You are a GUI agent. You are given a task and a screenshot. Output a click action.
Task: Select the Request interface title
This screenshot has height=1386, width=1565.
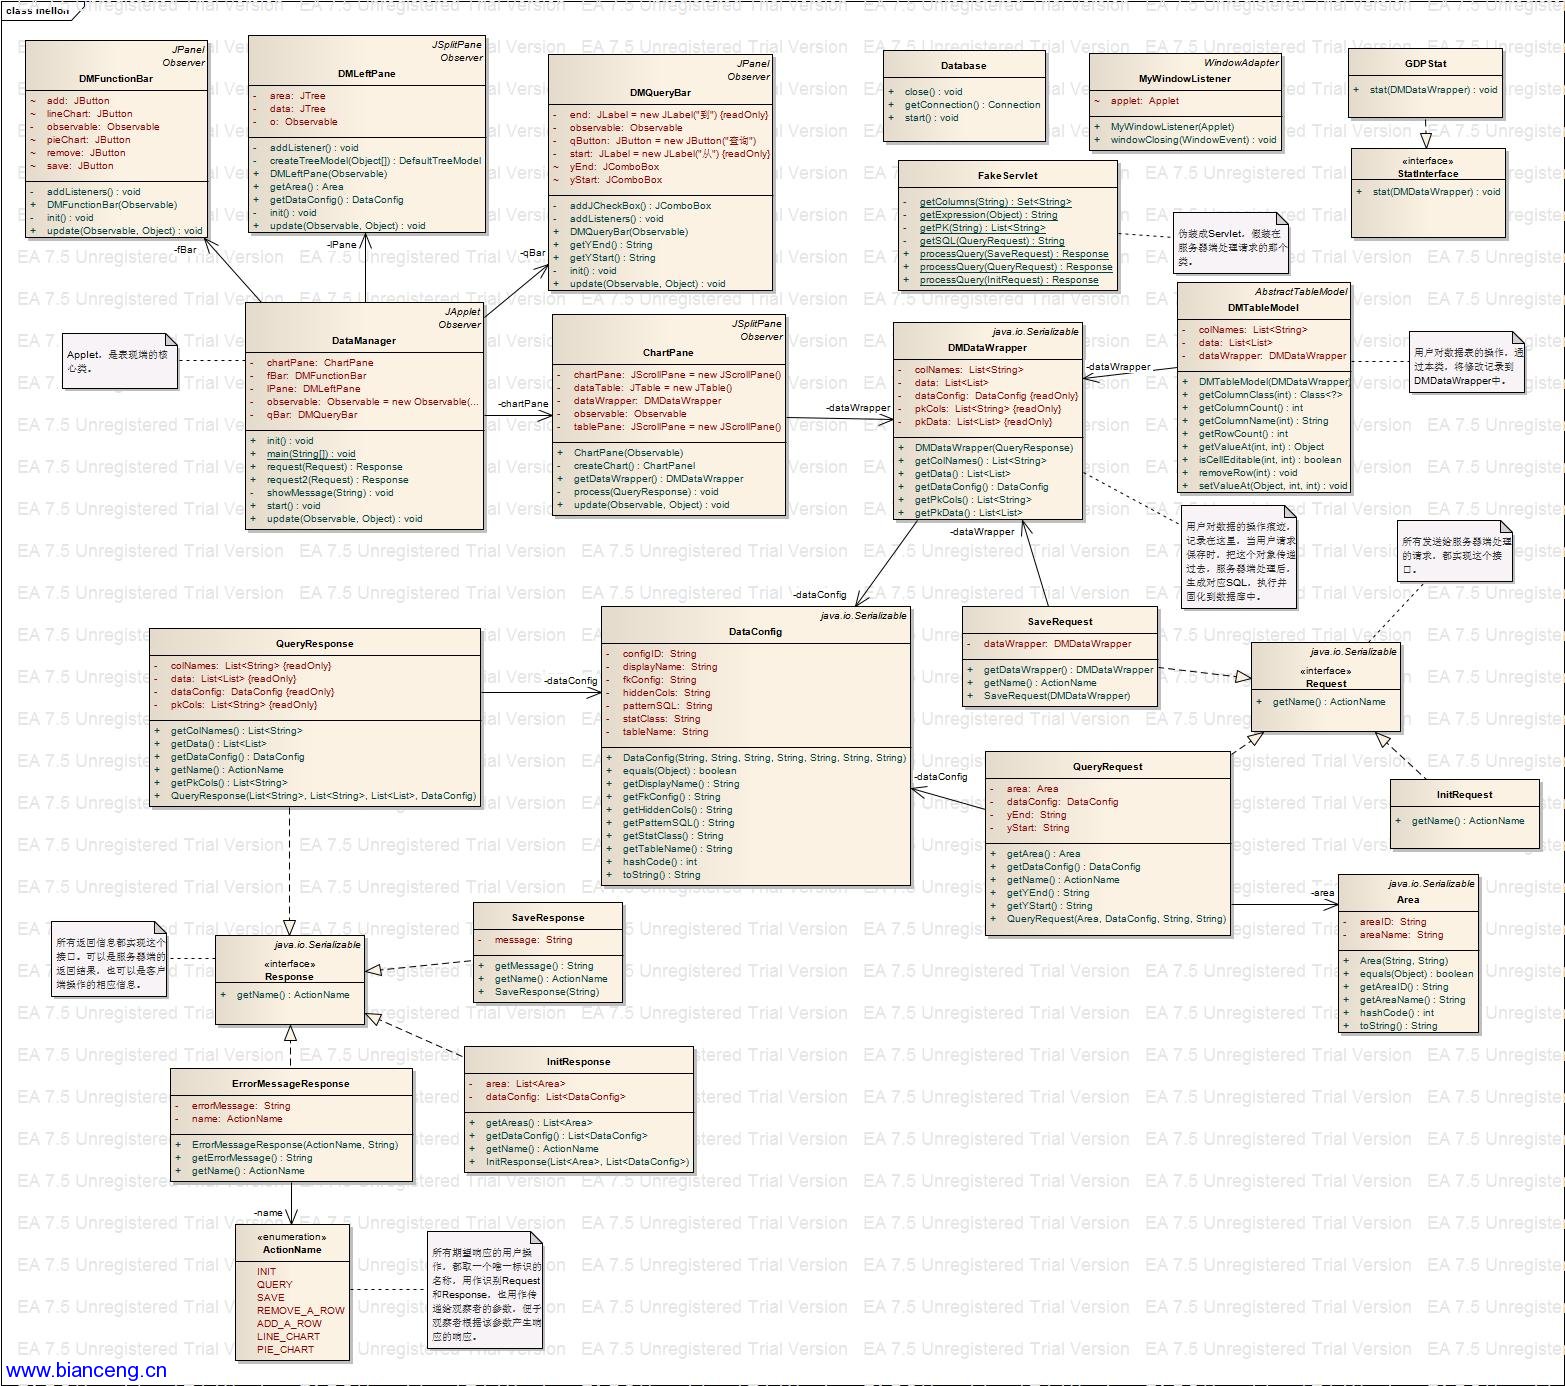(x=1326, y=684)
